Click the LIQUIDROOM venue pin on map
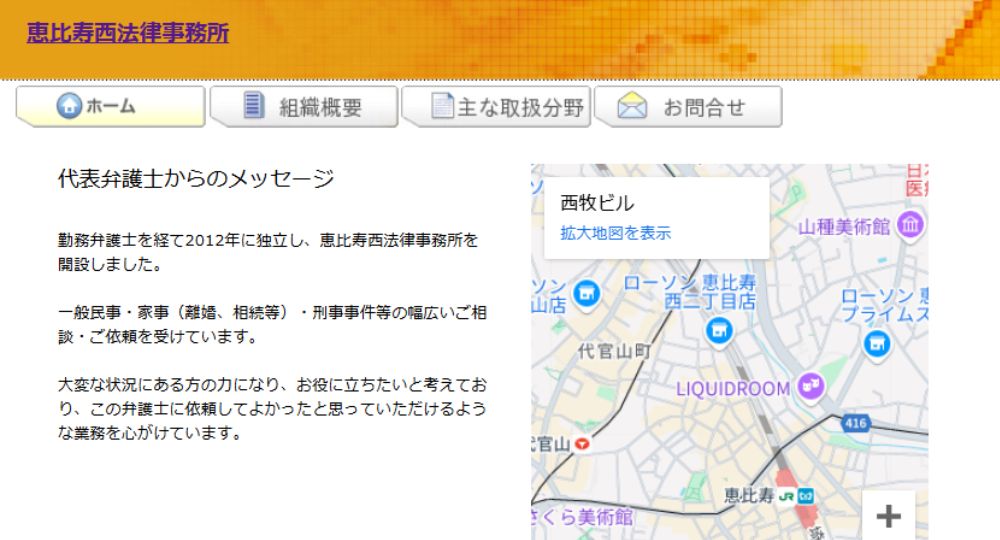This screenshot has height=540, width=1000. pyautogui.click(x=811, y=387)
